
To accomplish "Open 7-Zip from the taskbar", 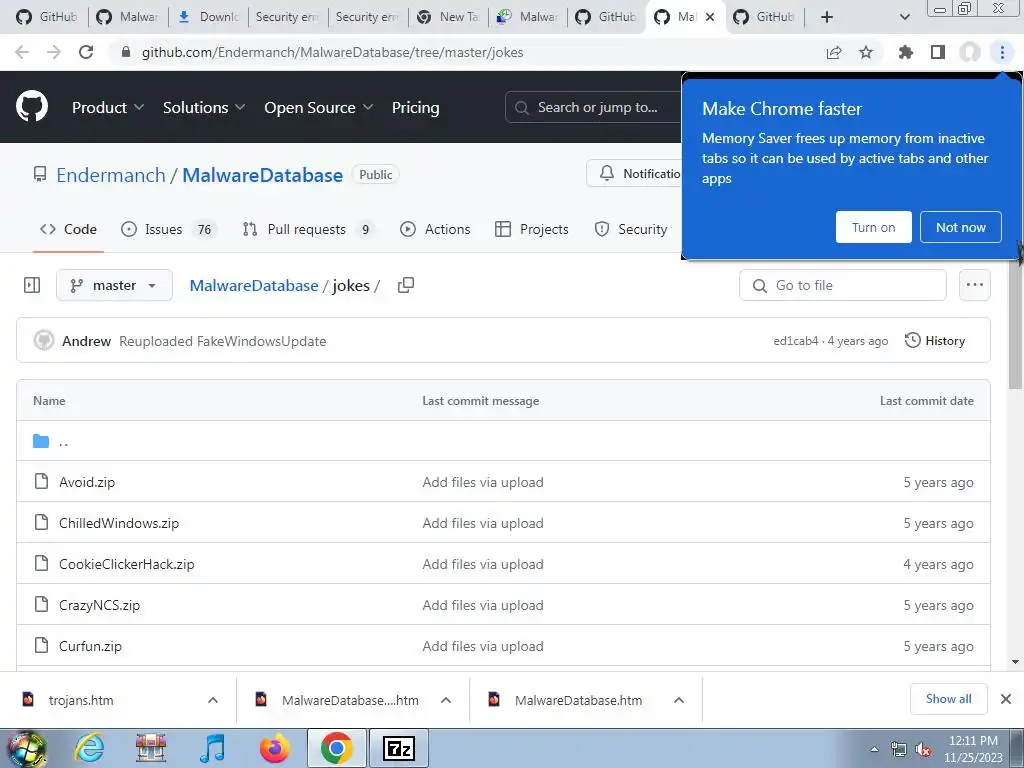I will pos(399,748).
